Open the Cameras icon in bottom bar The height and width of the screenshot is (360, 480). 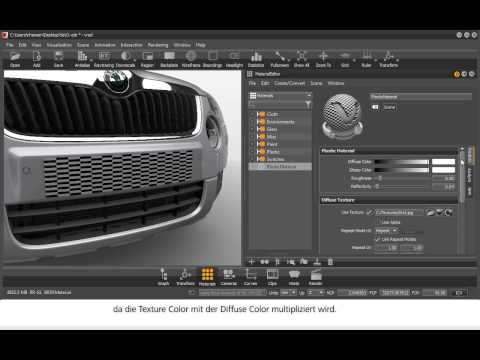tap(229, 277)
